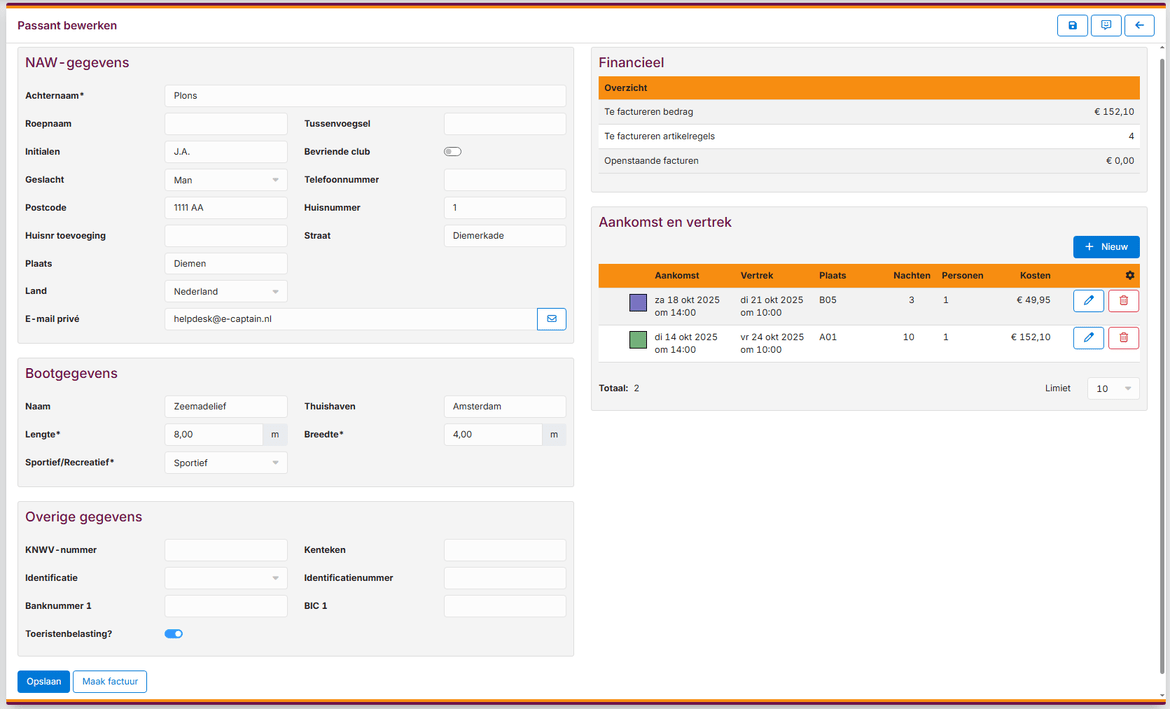Image resolution: width=1170 pixels, height=709 pixels.
Task: Click the Maak factuur button
Action: pyautogui.click(x=109, y=681)
